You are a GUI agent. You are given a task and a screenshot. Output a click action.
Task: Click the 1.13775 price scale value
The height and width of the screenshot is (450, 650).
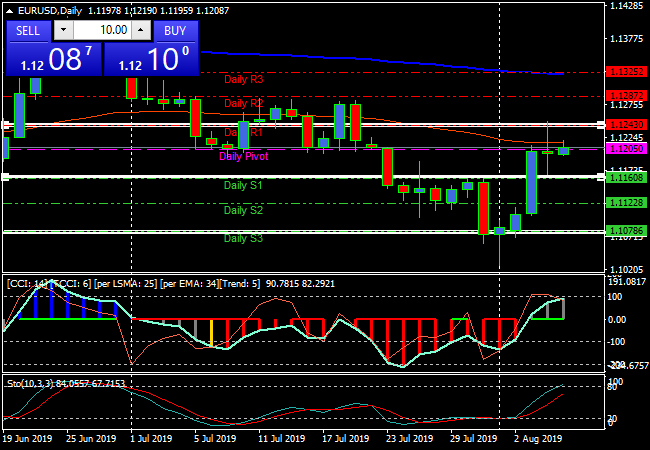(627, 39)
